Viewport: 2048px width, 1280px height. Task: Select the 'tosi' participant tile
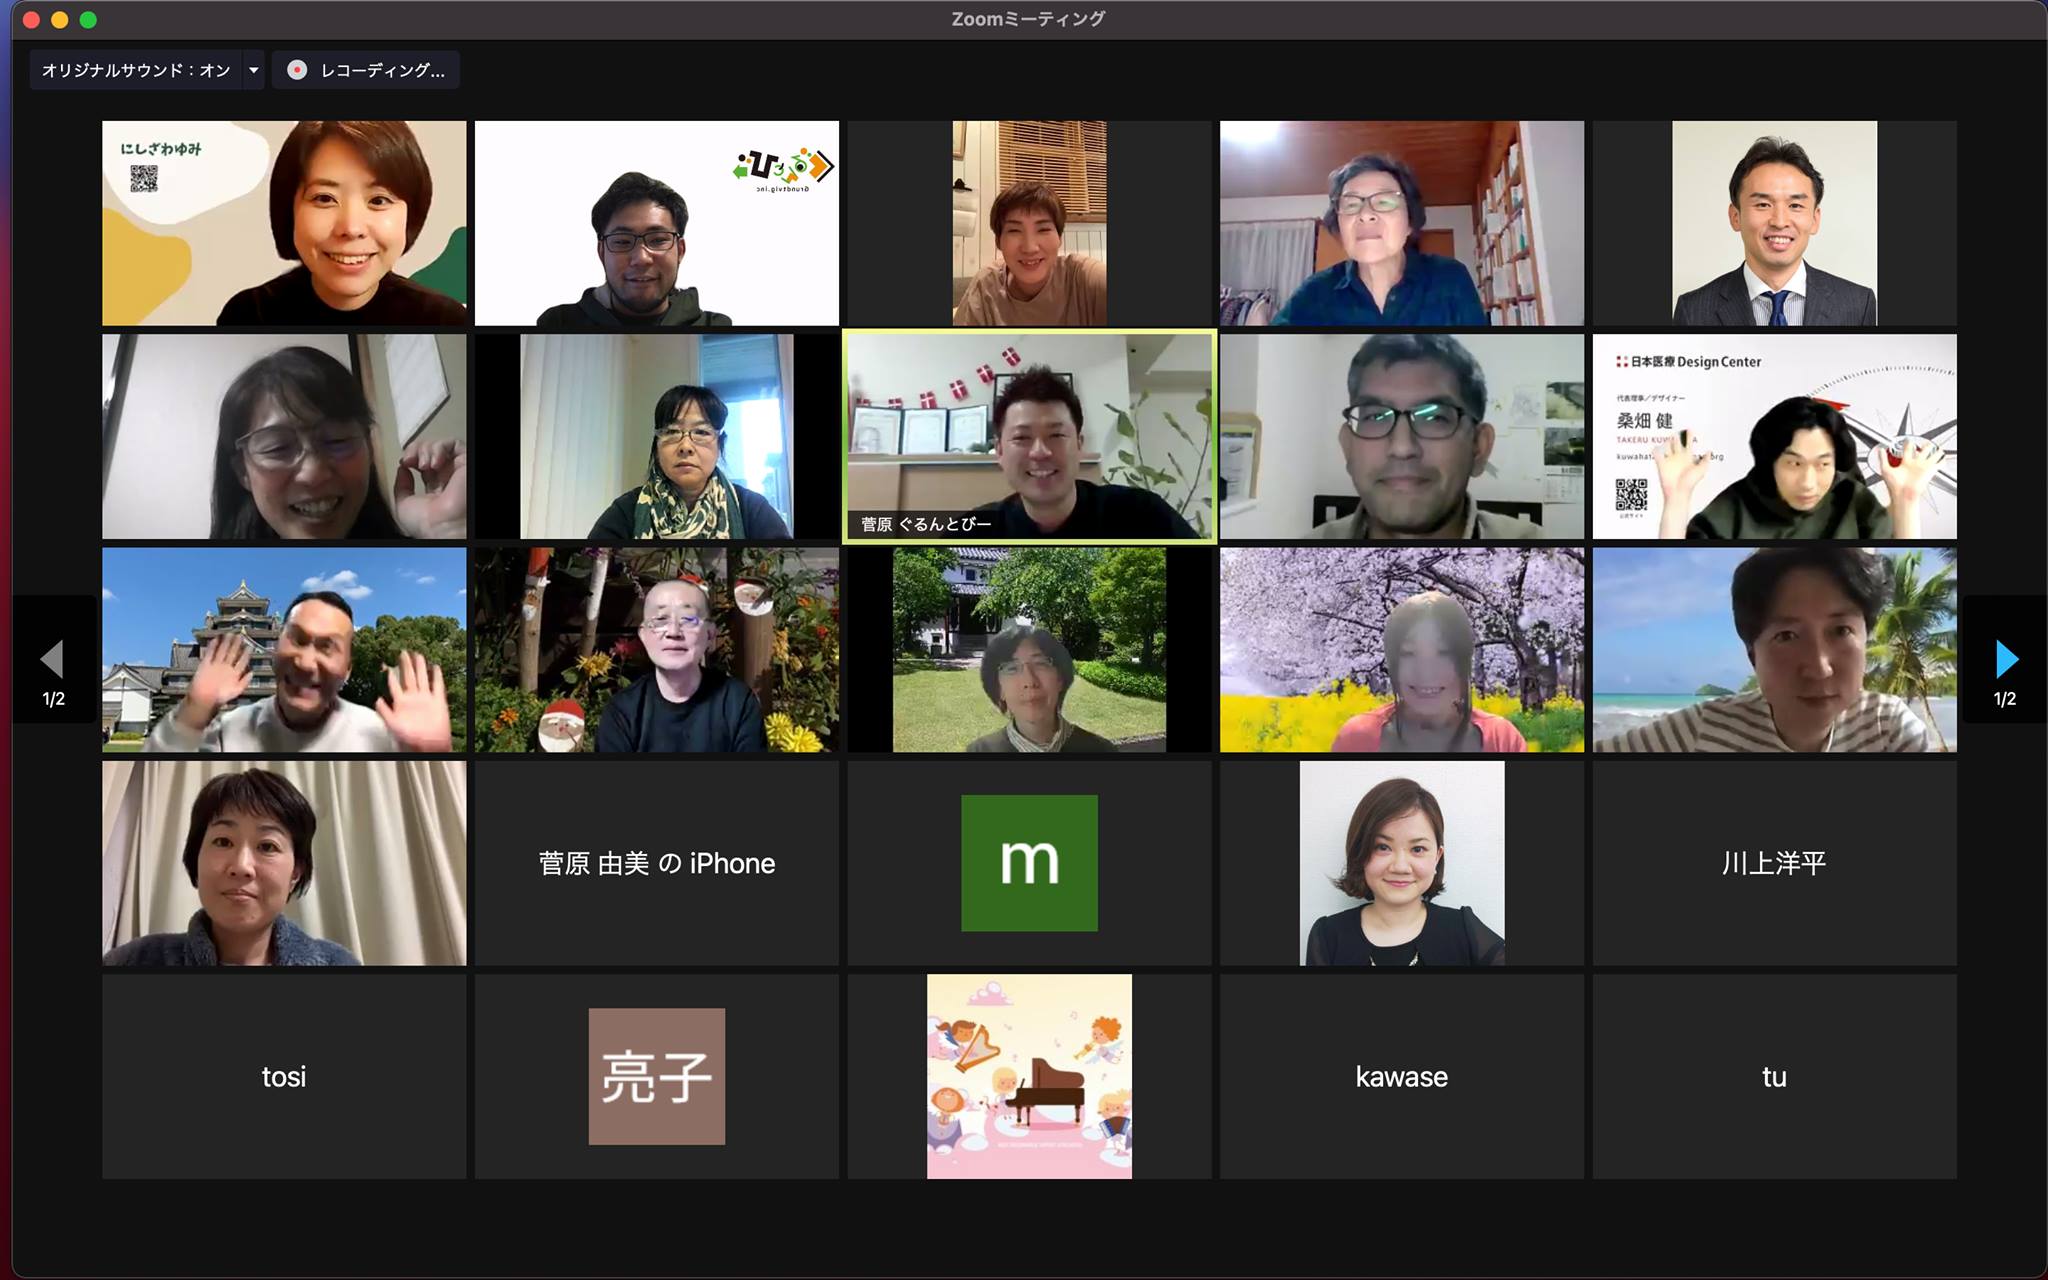284,1076
